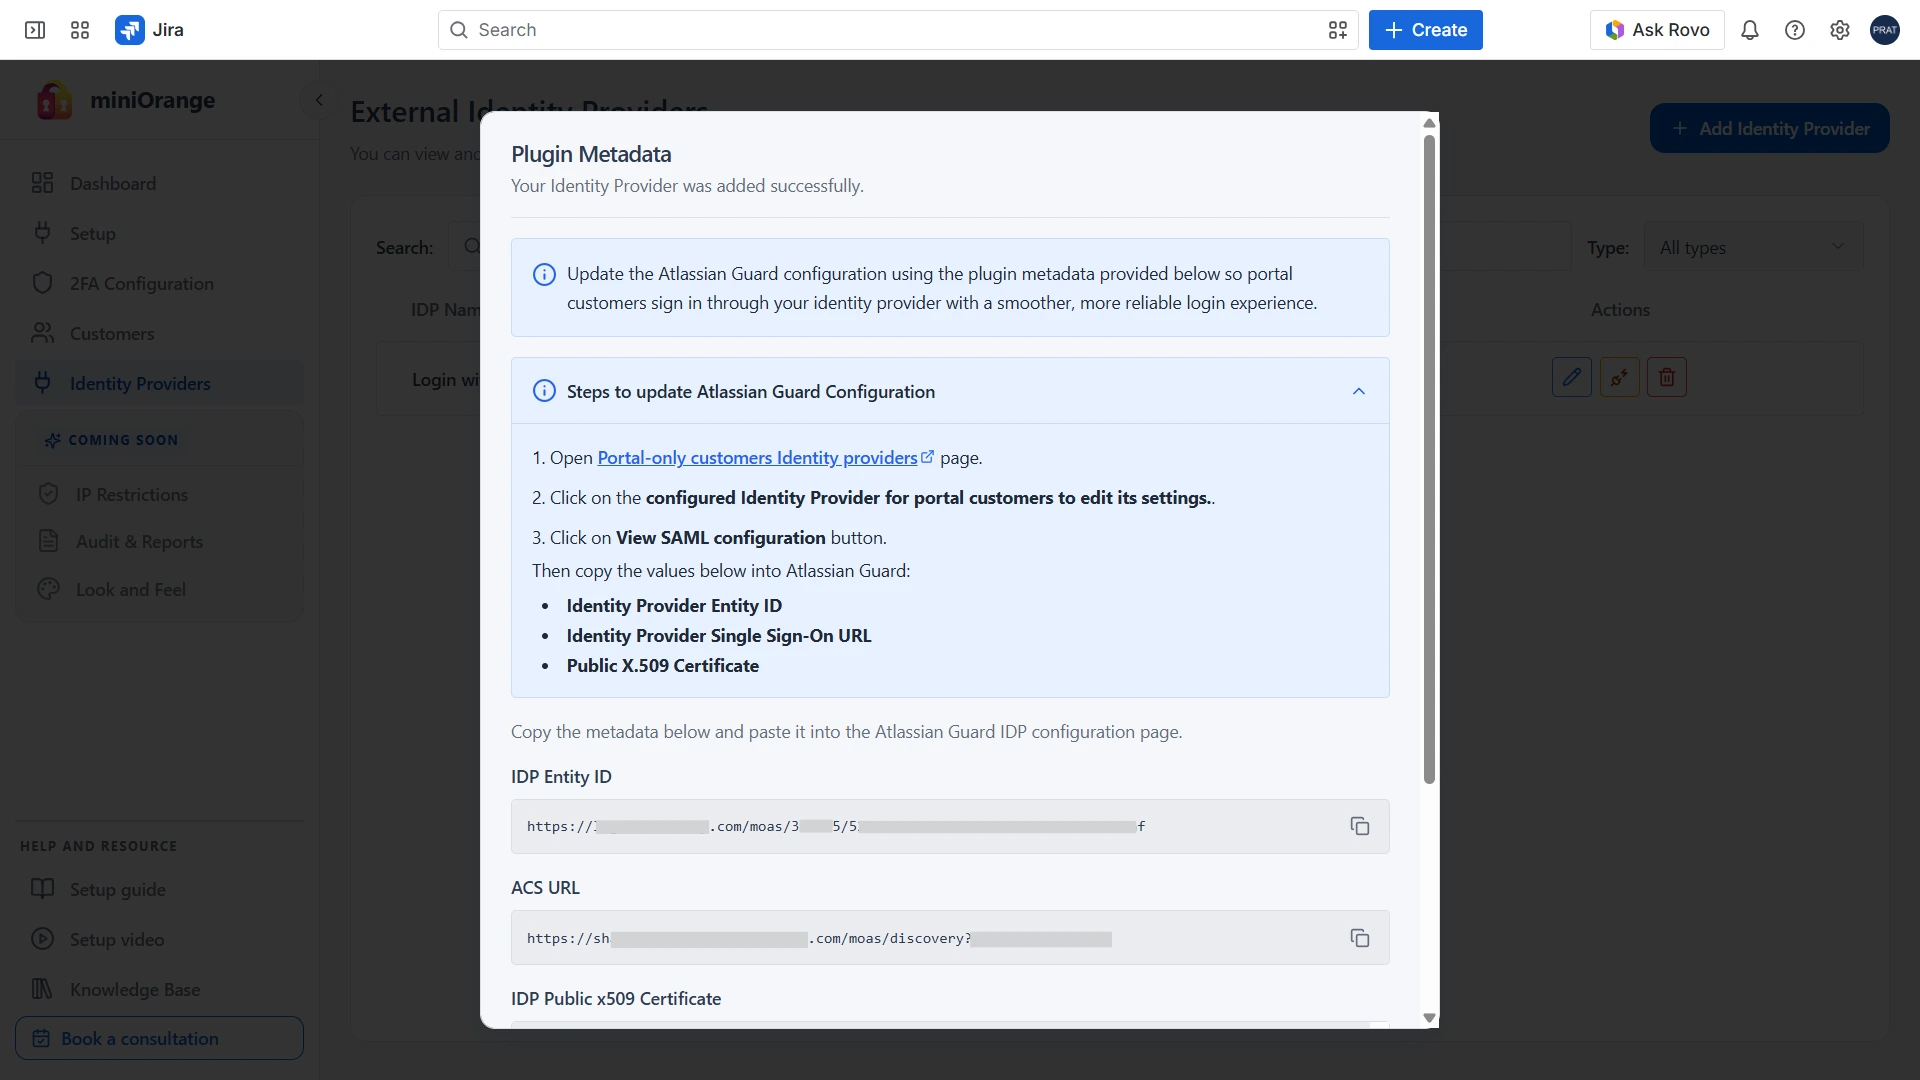Open IP Restrictions item
1920x1080 pixels.
coord(160,494)
